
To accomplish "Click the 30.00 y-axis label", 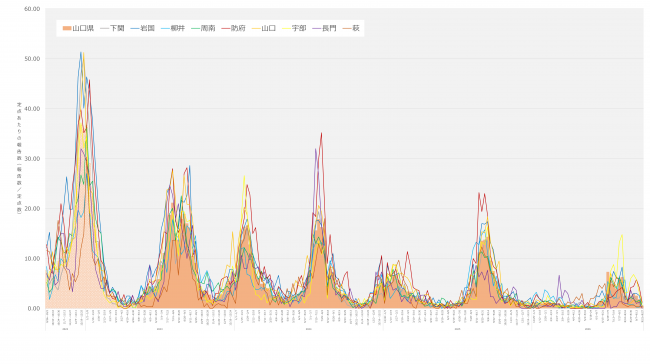I will (x=32, y=159).
